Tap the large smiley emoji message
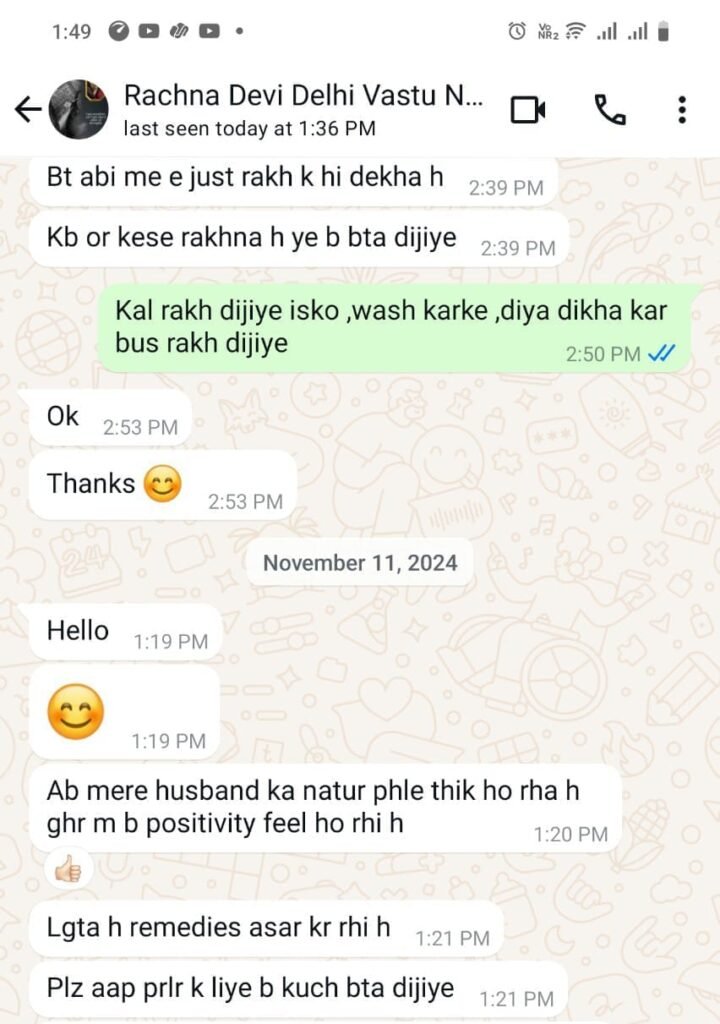 76,712
